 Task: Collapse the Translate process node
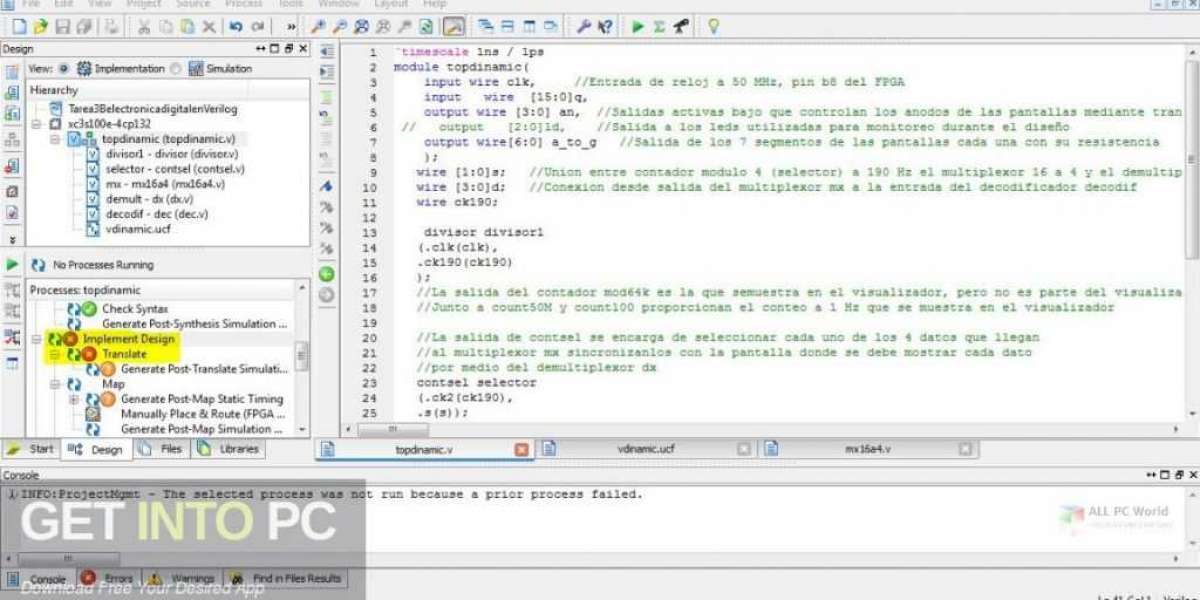(55, 354)
